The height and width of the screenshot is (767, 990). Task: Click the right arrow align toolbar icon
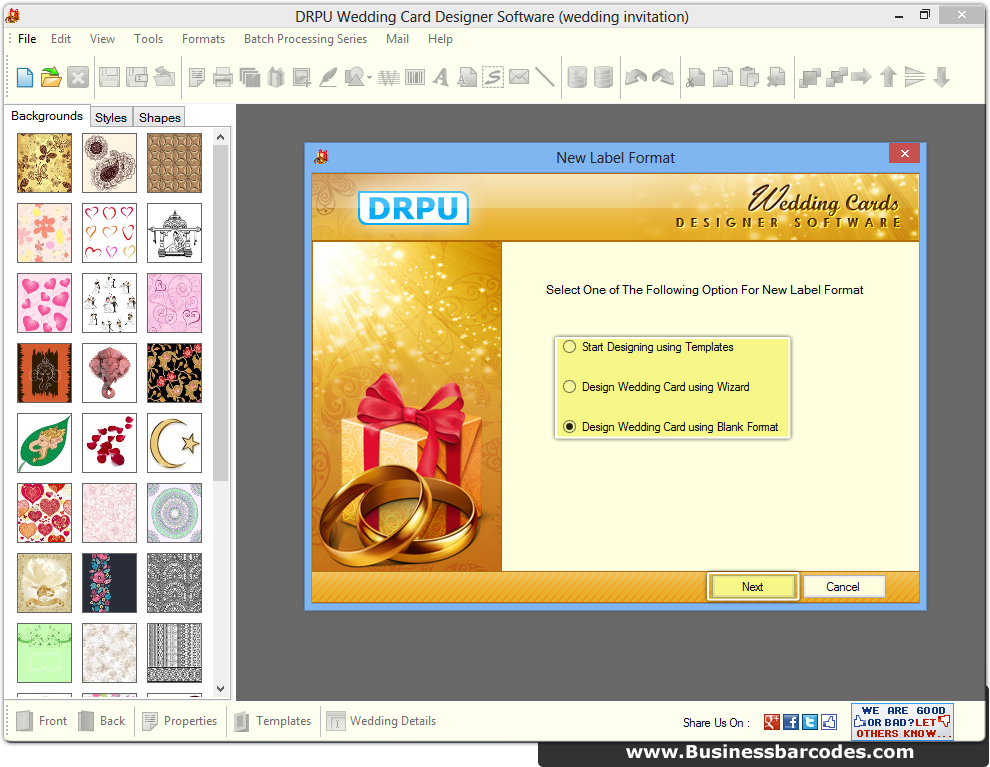point(861,78)
